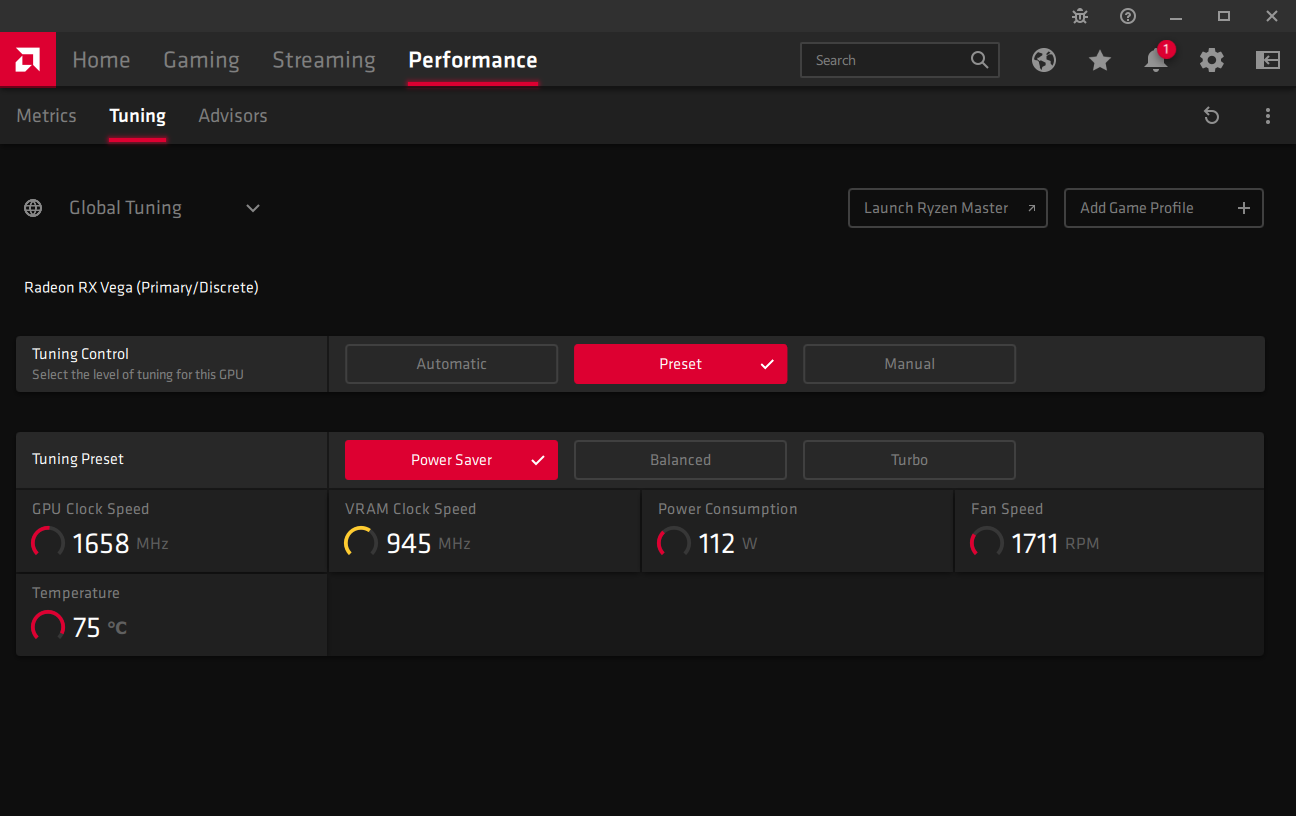The width and height of the screenshot is (1296, 816).
Task: Switch to the Advisors sub-tab
Action: click(x=233, y=116)
